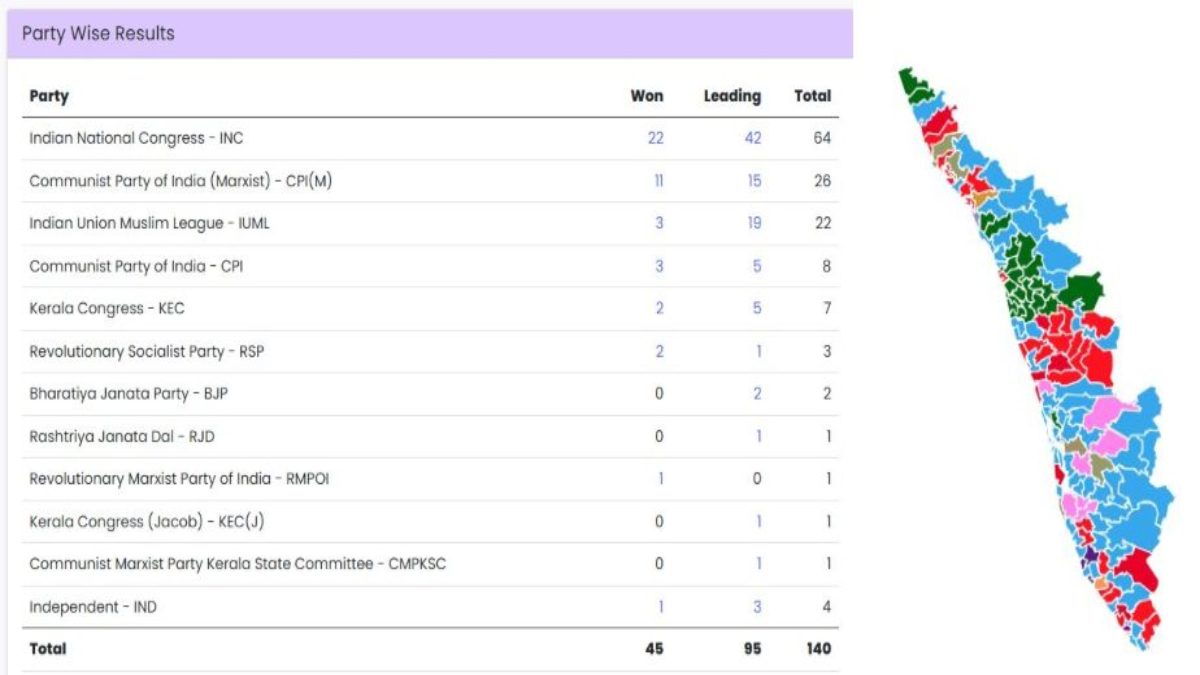The height and width of the screenshot is (675, 1200).
Task: Click INC total value 64
Action: (x=821, y=138)
